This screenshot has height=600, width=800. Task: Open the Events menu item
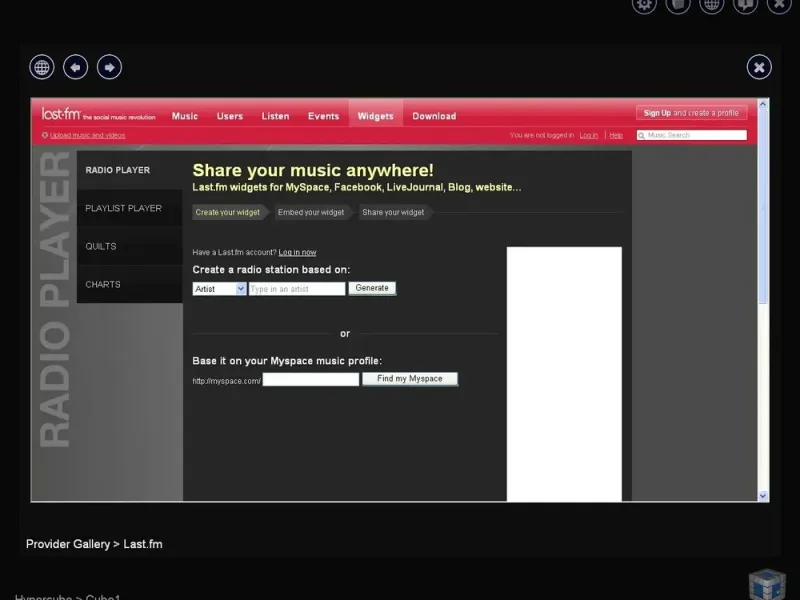tap(323, 116)
